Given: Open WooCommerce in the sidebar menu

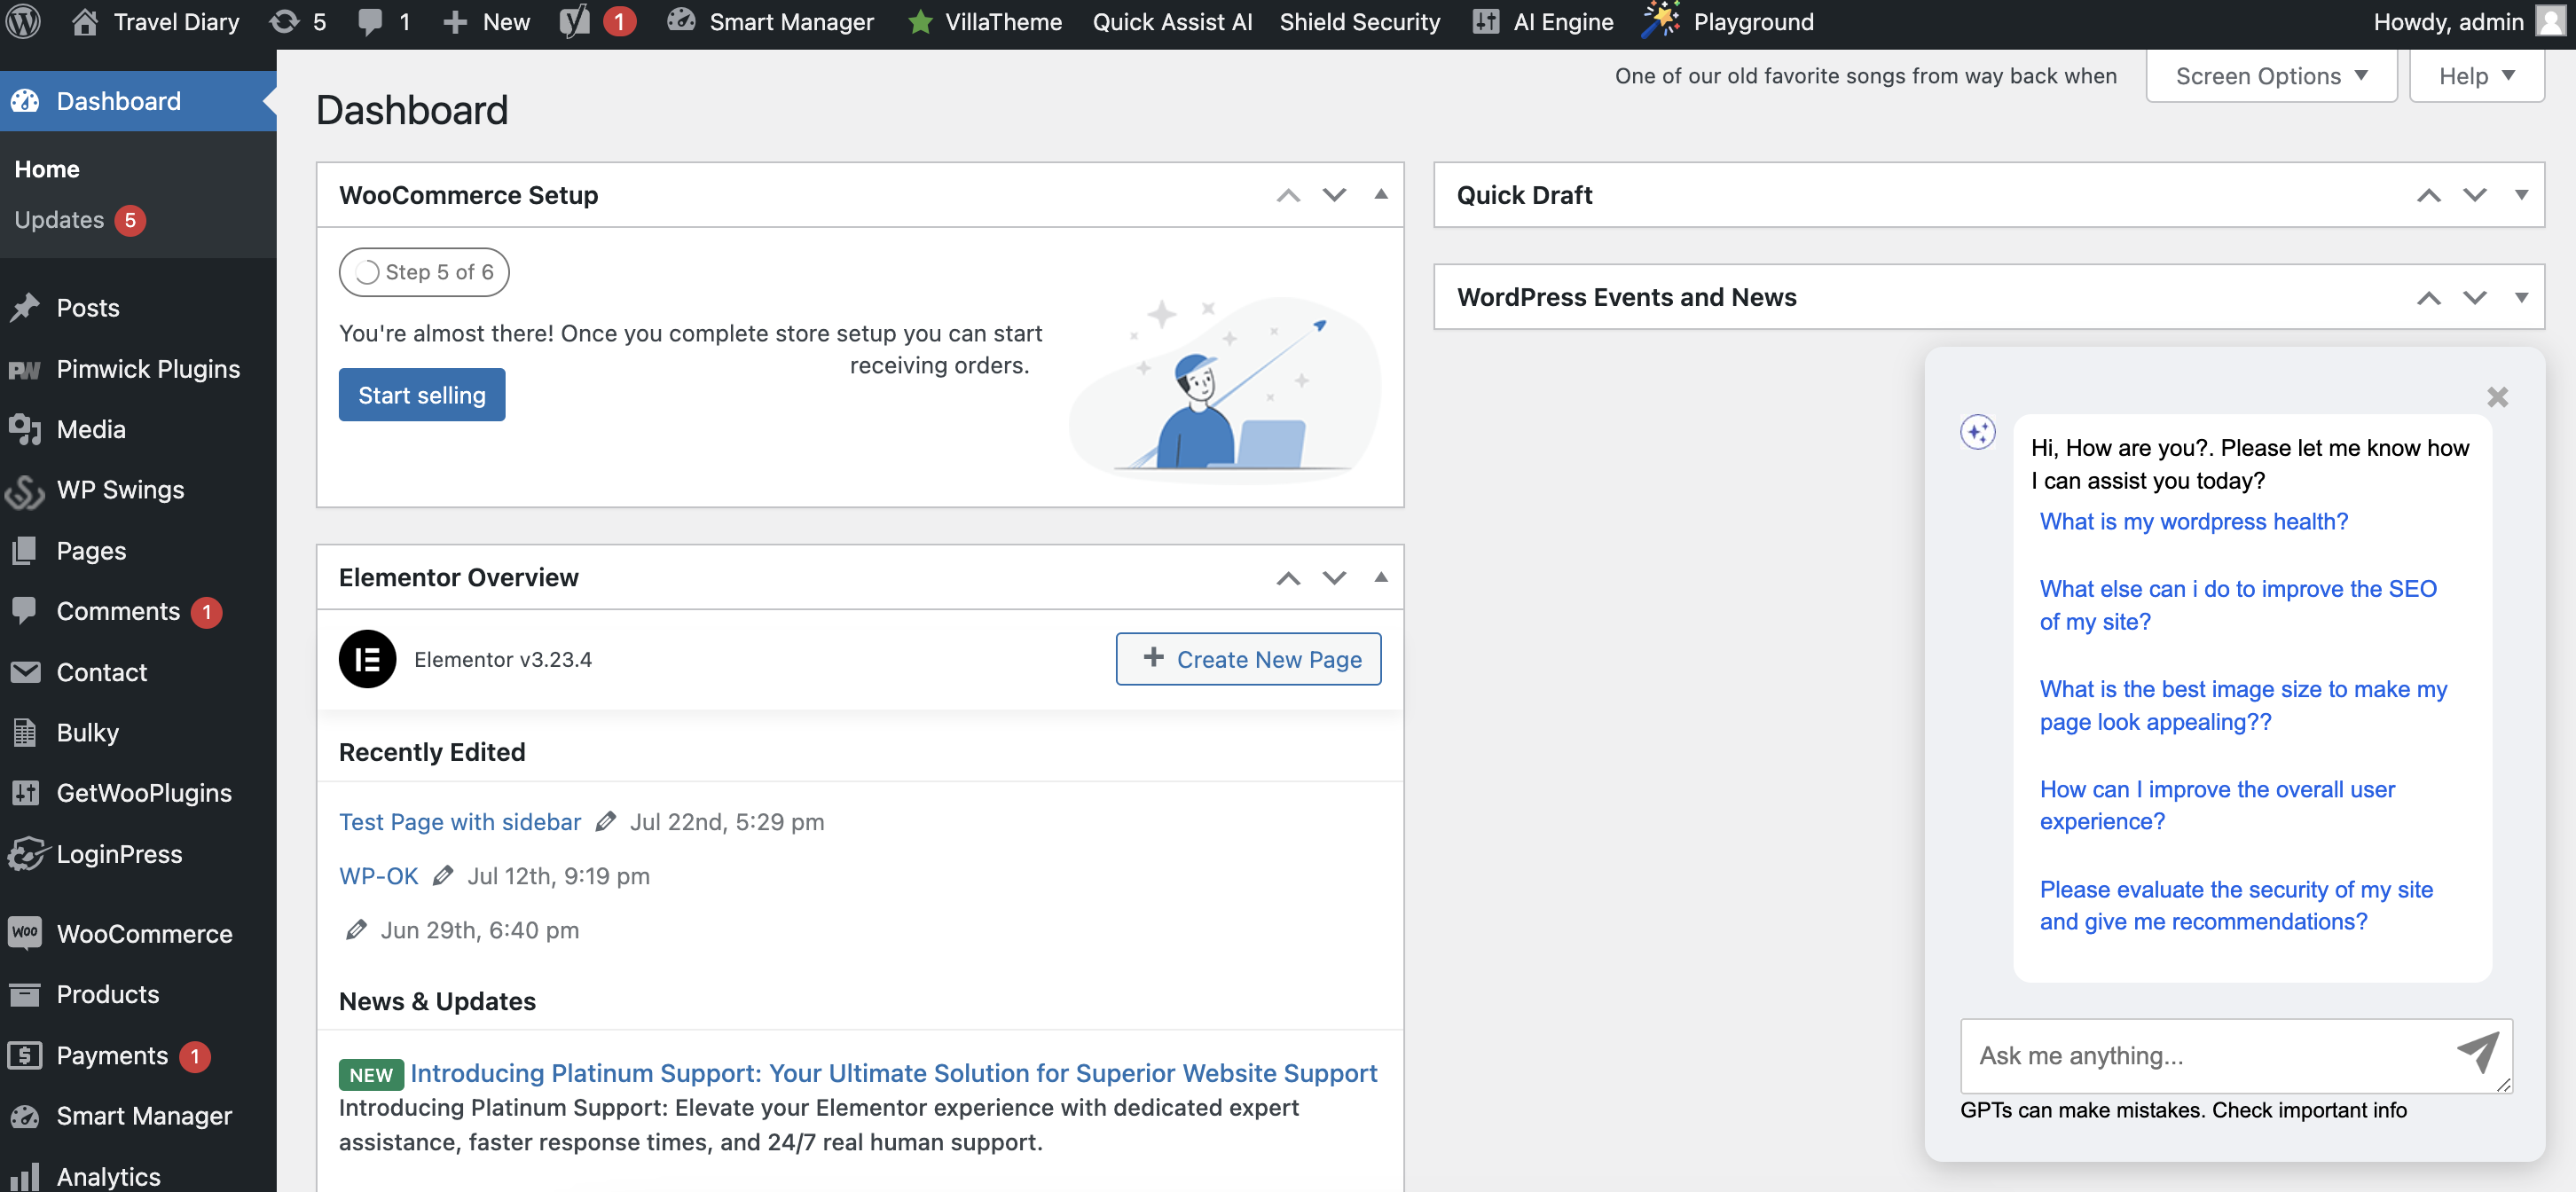Looking at the screenshot, I should pyautogui.click(x=144, y=933).
